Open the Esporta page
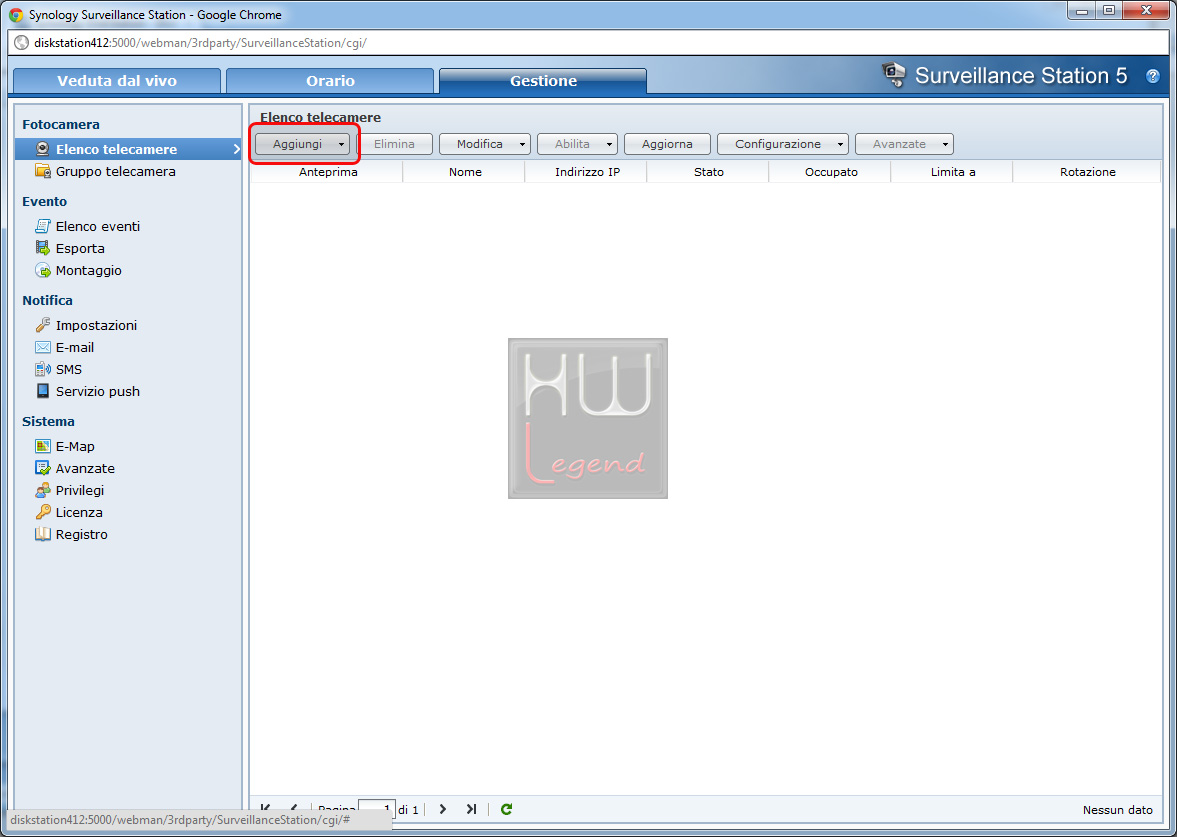 [x=80, y=248]
